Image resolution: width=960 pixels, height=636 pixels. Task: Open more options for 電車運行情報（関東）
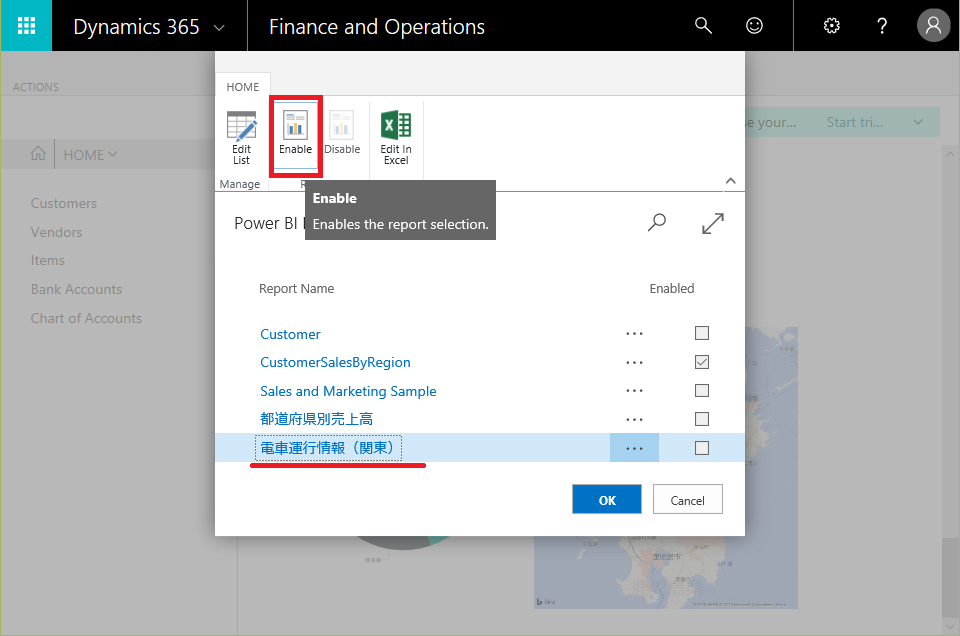click(634, 448)
